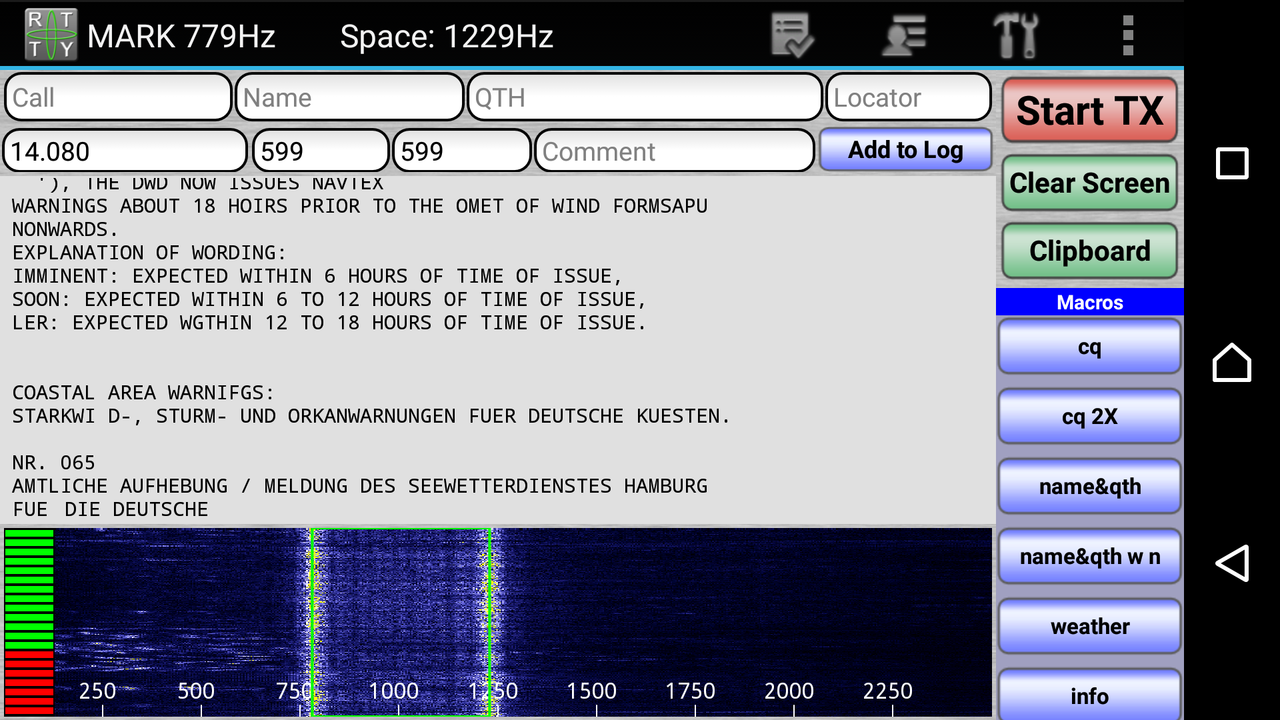Image resolution: width=1280 pixels, height=720 pixels.
Task: Click the Clipboard button
Action: pos(1090,251)
